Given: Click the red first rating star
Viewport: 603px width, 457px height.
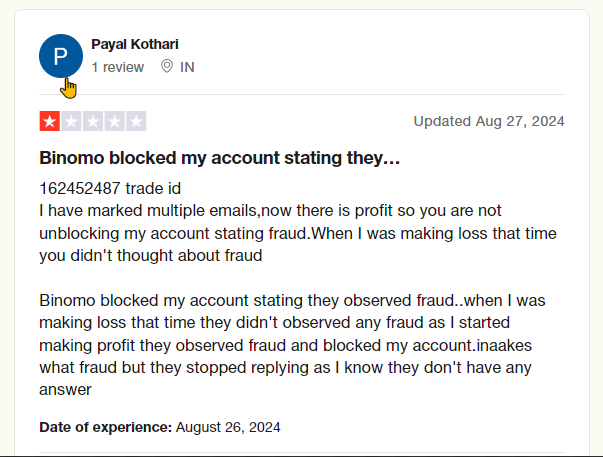Looking at the screenshot, I should [50, 121].
